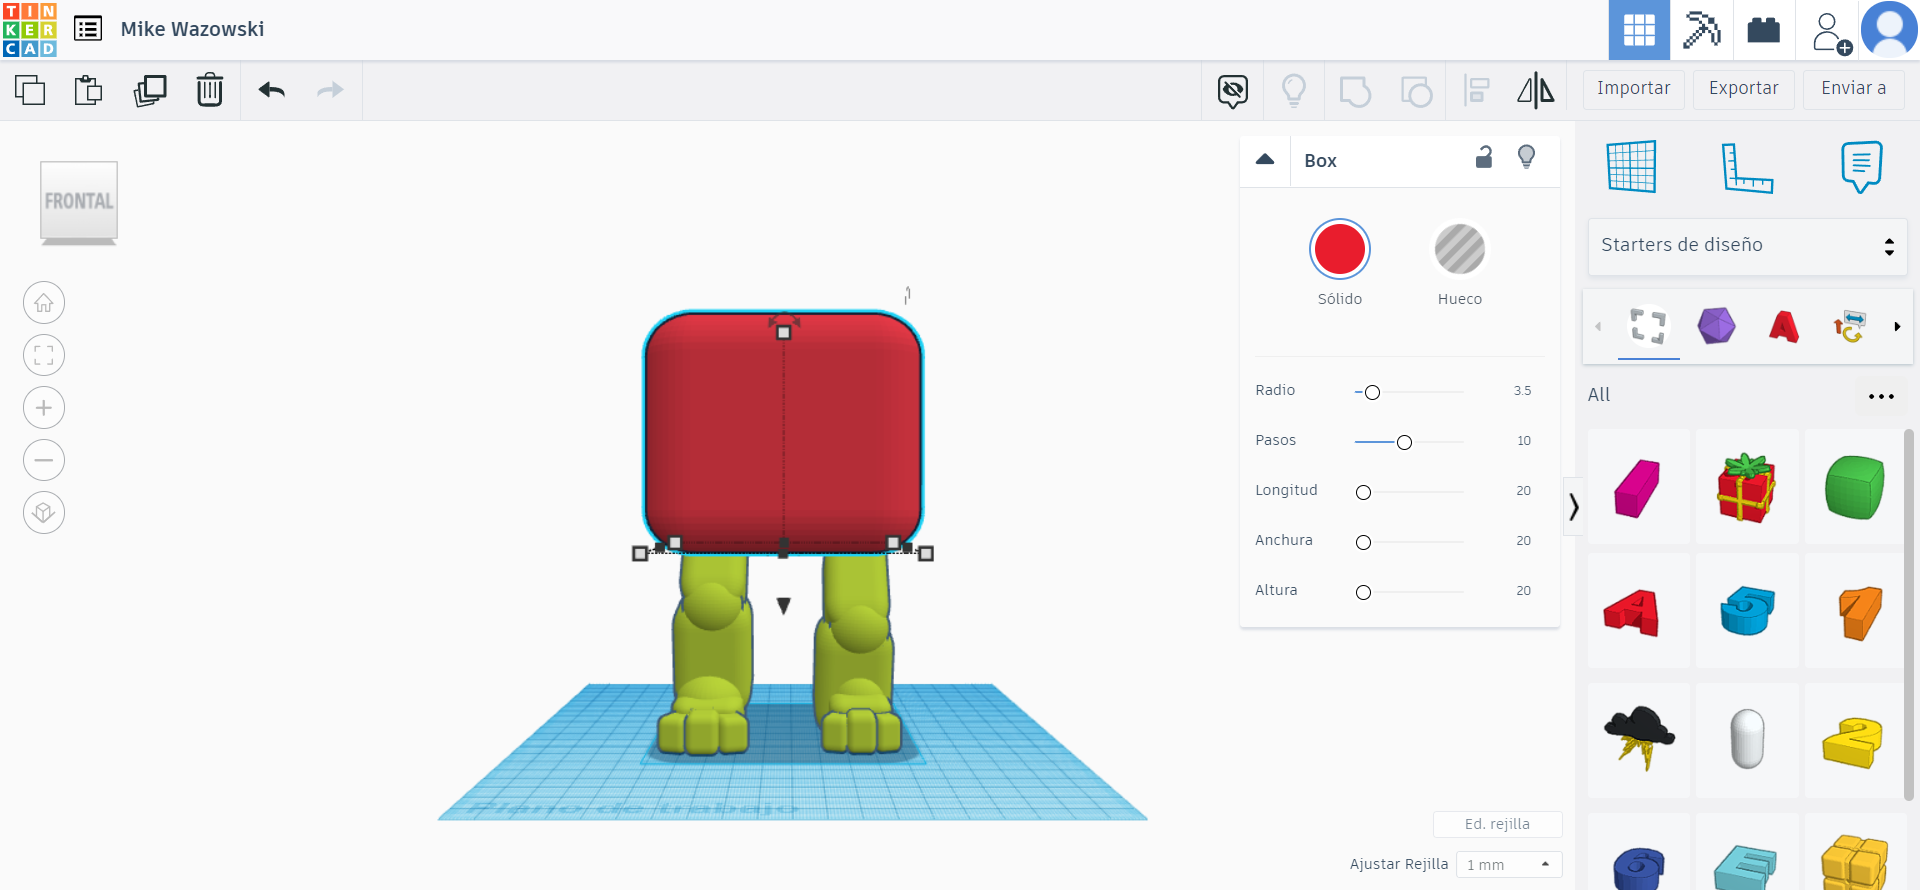
Task: Click the FRONTAL view cube
Action: [x=79, y=202]
